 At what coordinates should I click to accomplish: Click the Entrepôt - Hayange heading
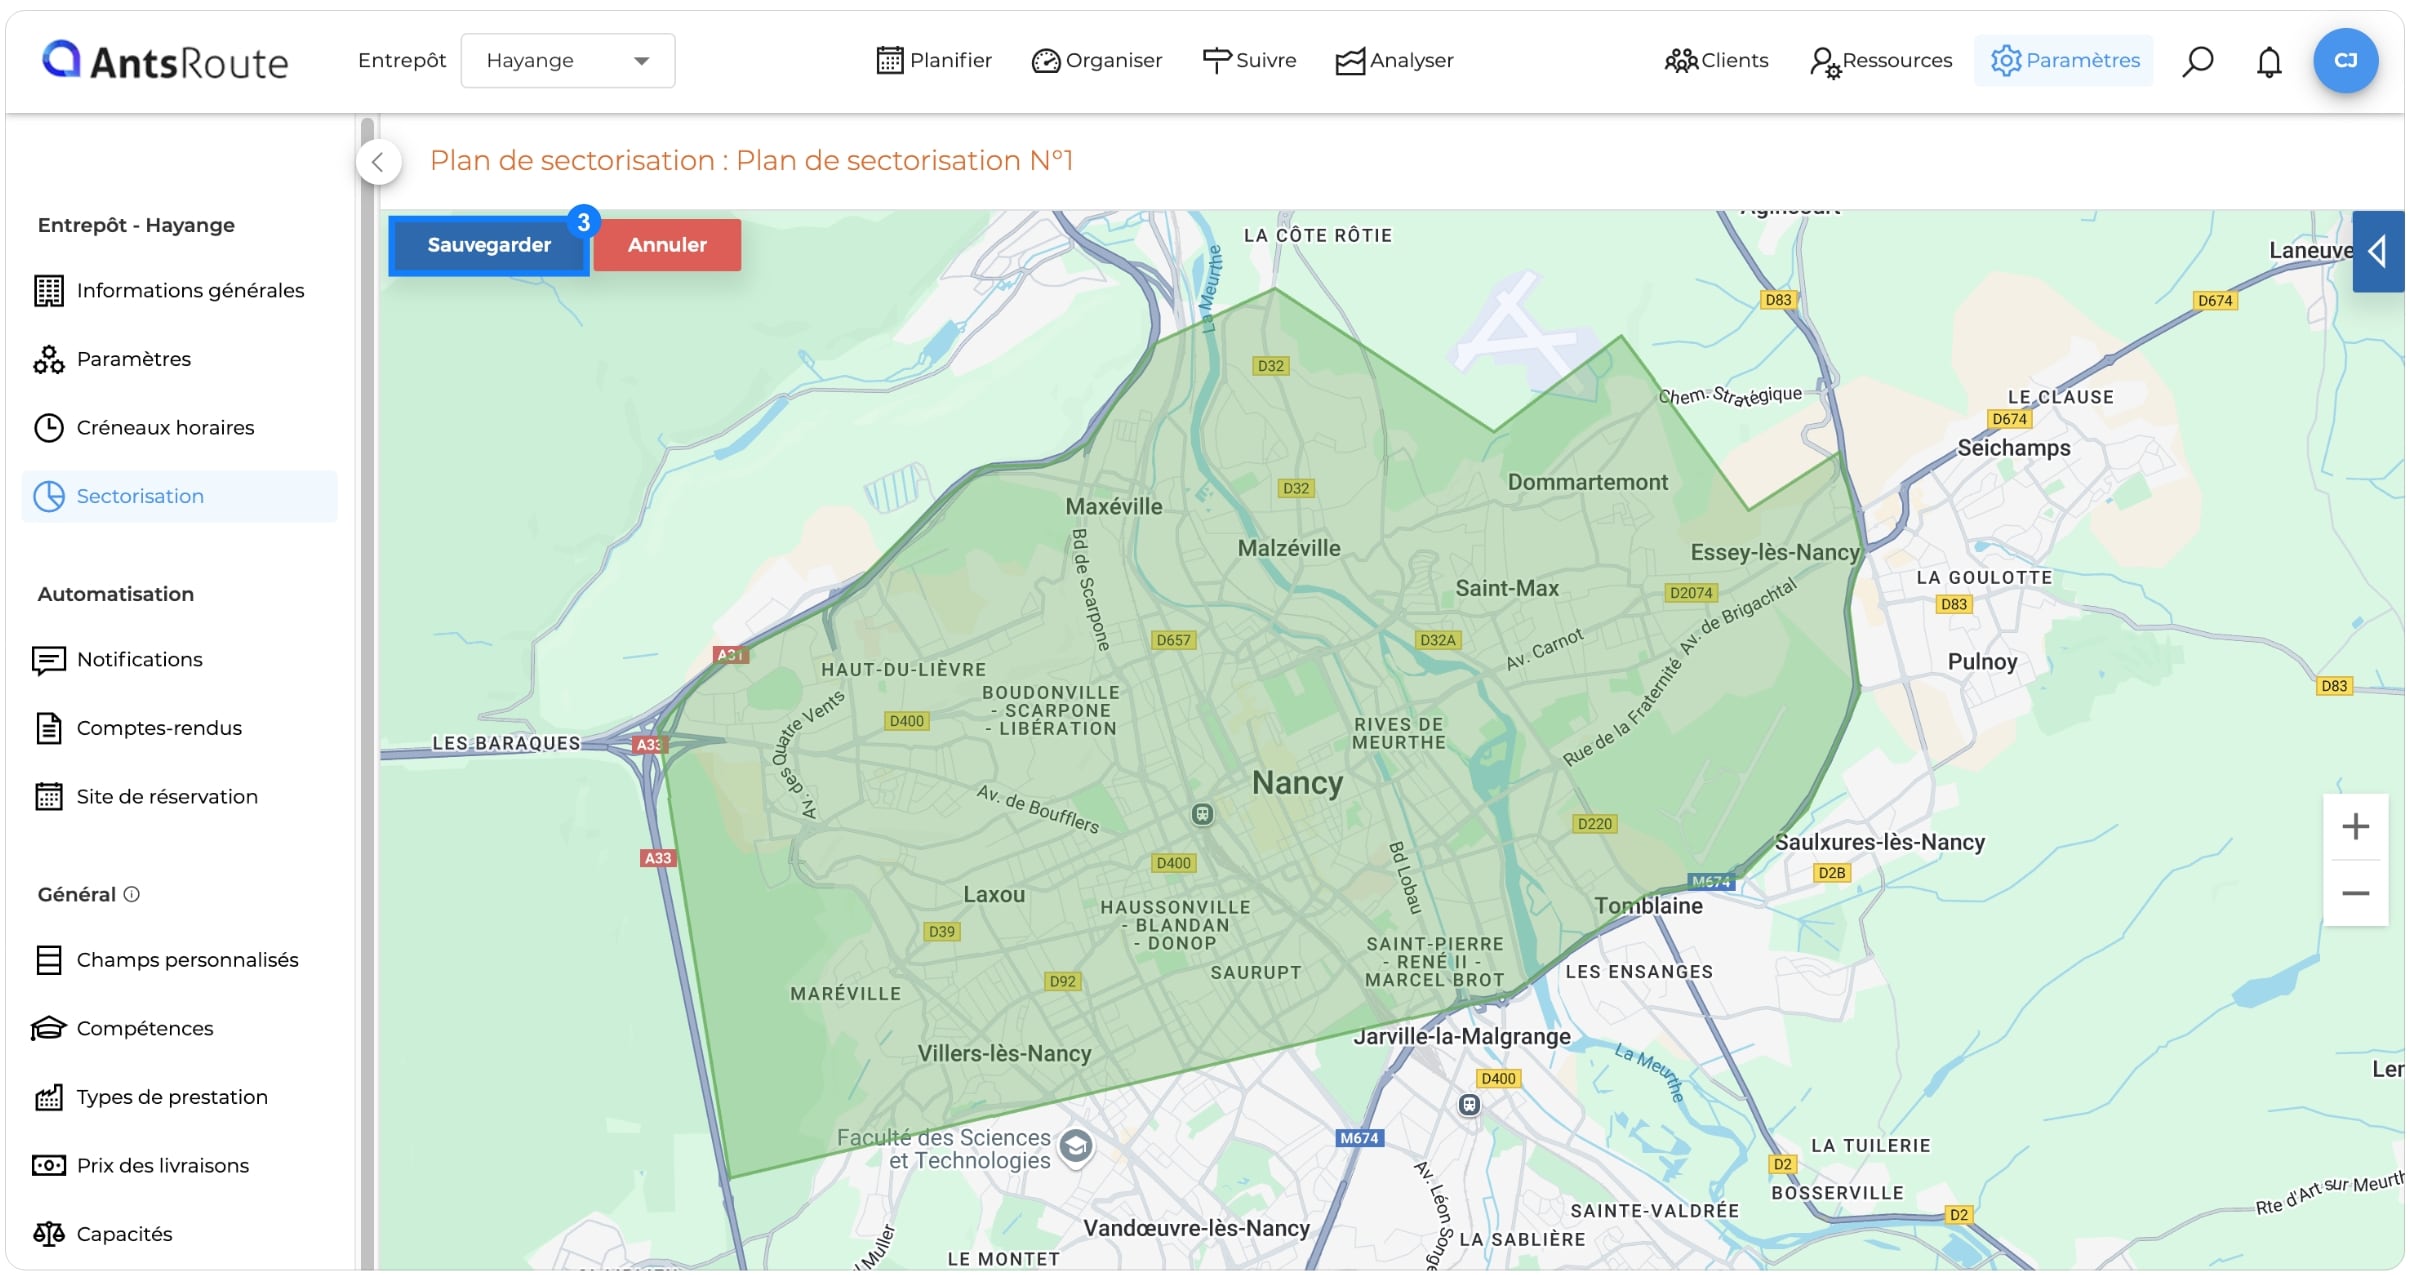(x=136, y=226)
